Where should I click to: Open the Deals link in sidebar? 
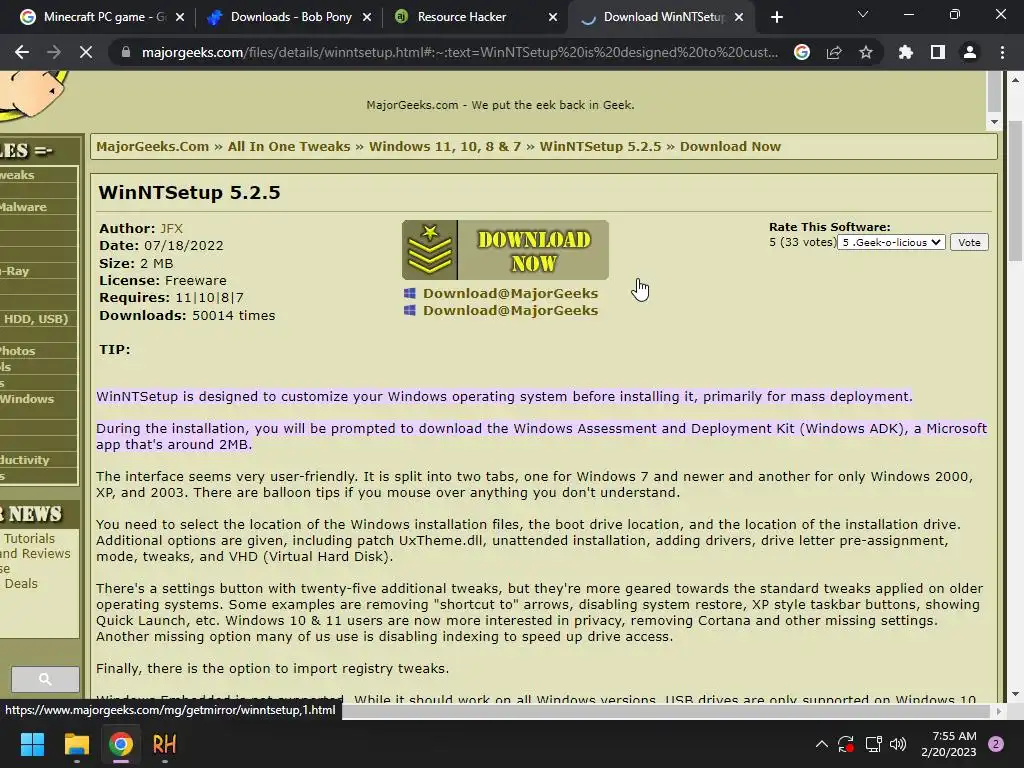(21, 583)
